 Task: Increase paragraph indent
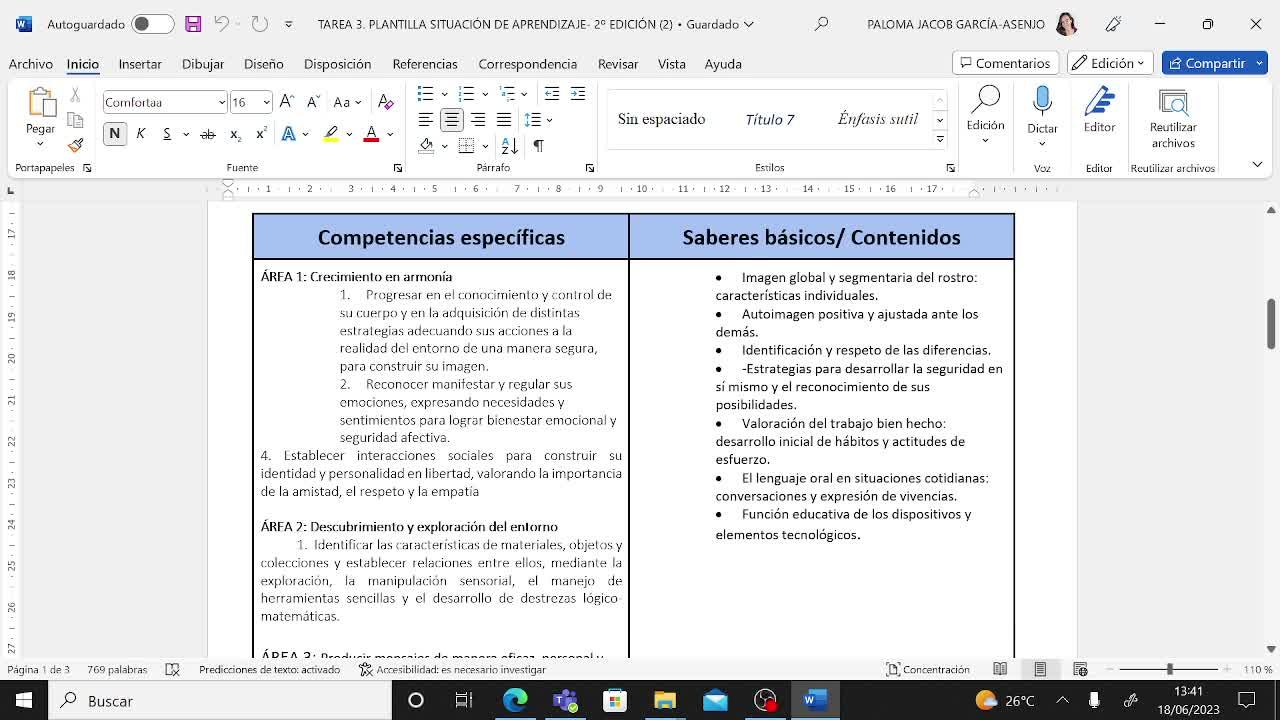point(578,94)
